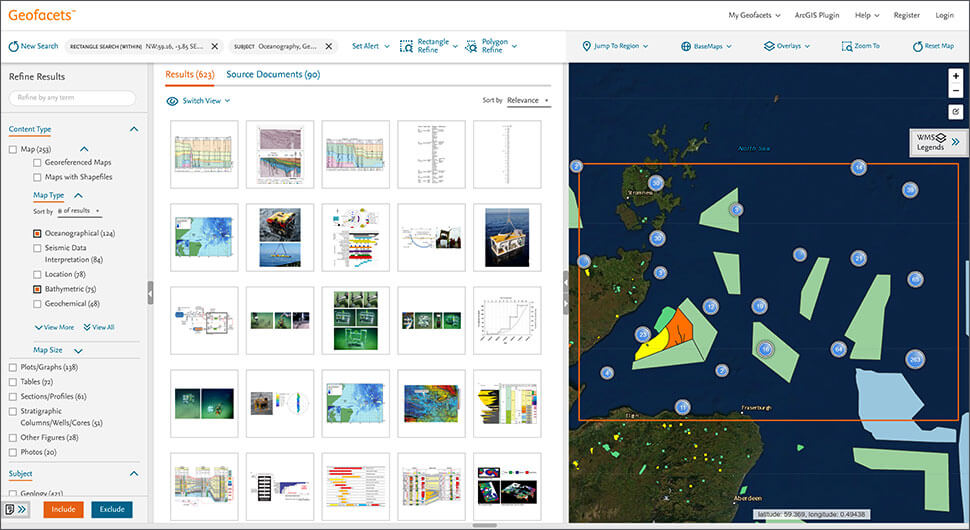The width and height of the screenshot is (970, 530).
Task: Switch to the Source Documents (90) tab
Action: [x=273, y=74]
